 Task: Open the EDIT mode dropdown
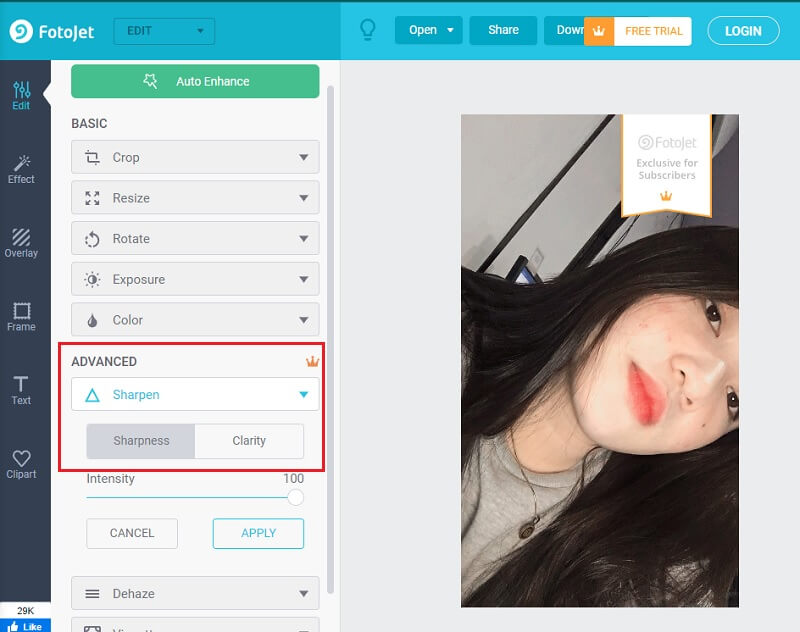164,31
